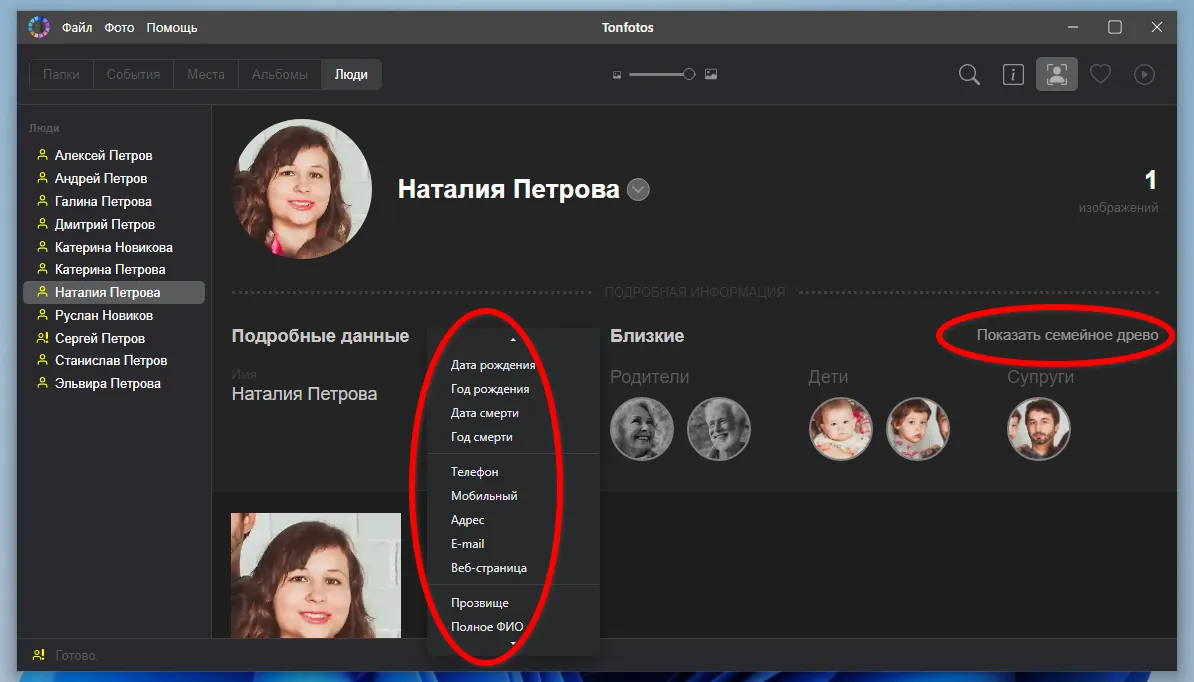The image size is (1194, 682).
Task: Adjust the thumbnail zoom slider
Action: coord(687,74)
